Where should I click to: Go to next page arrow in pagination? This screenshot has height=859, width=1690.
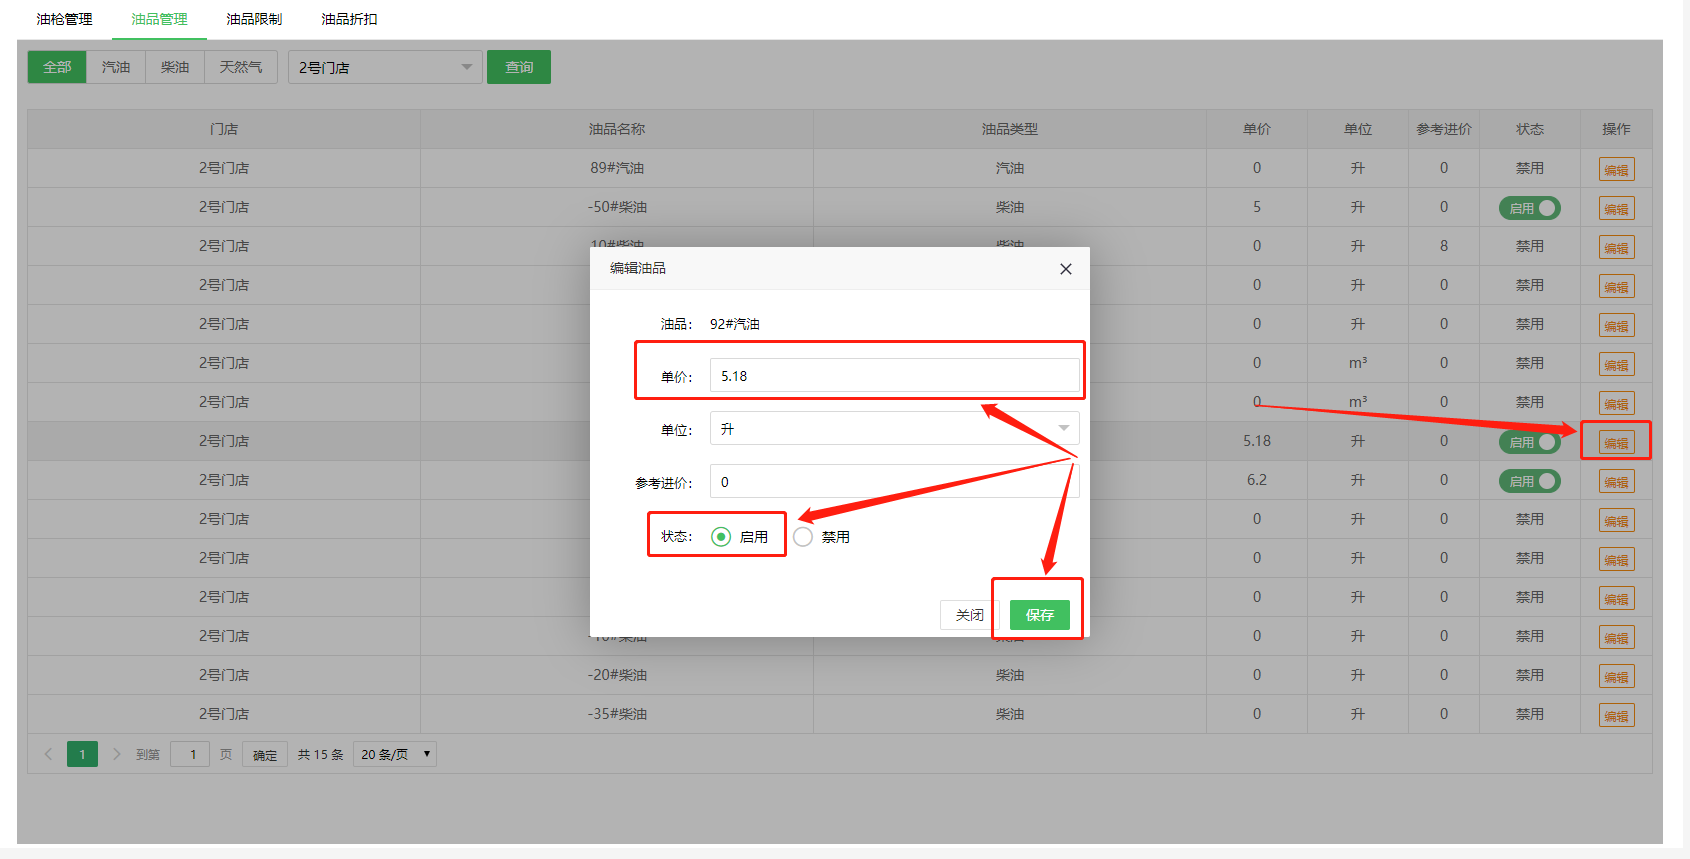(116, 754)
